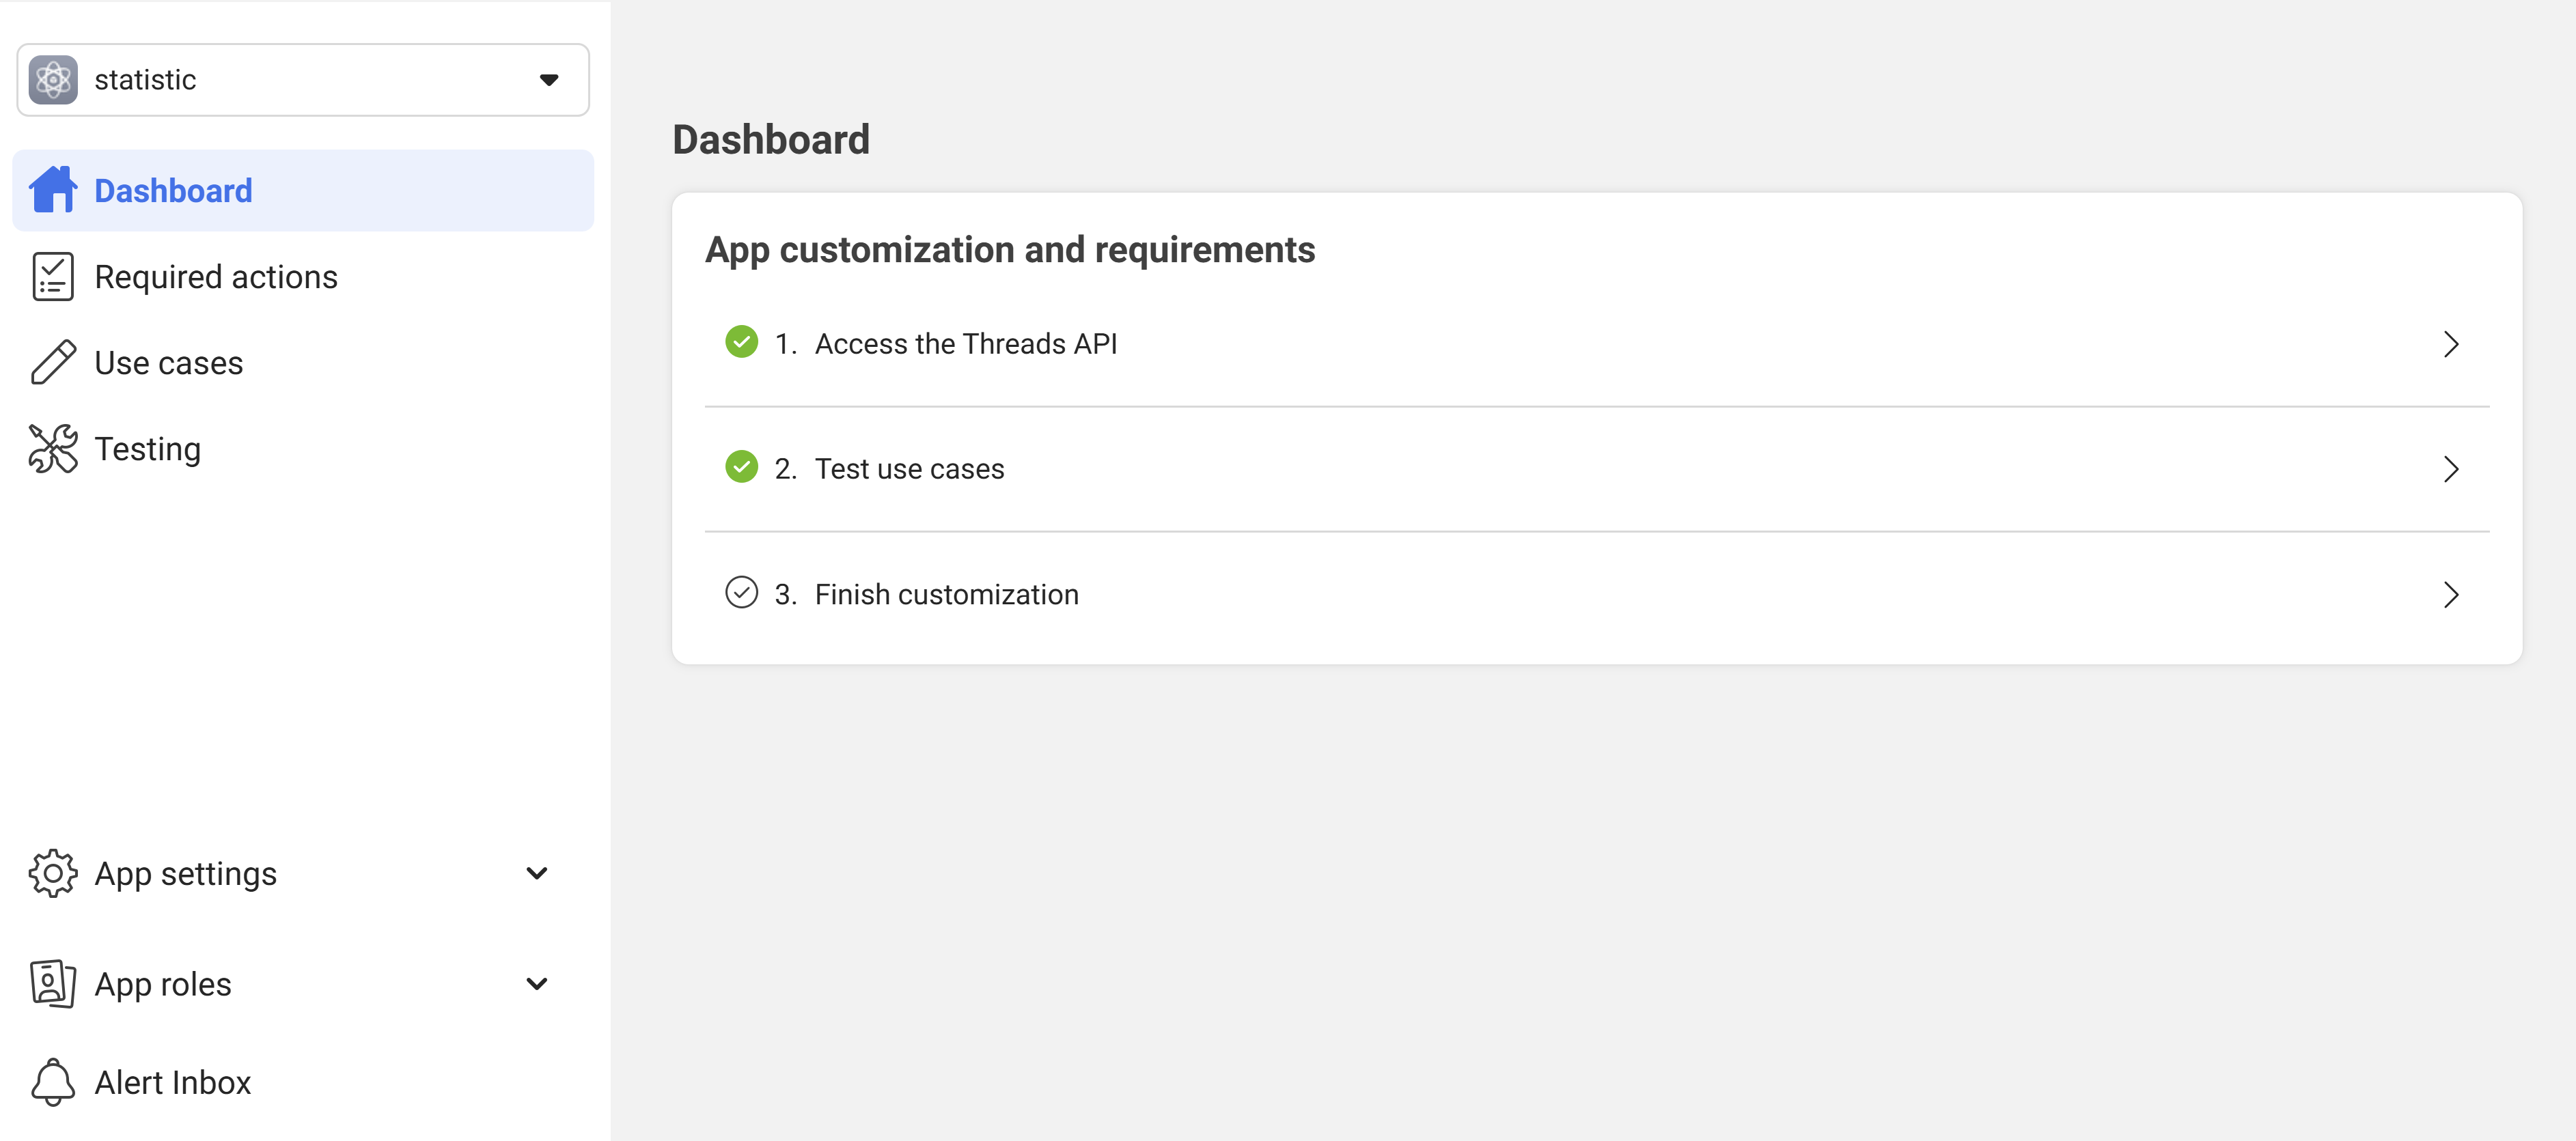Click the App roles badge icon
This screenshot has width=2576, height=1141.
[53, 984]
